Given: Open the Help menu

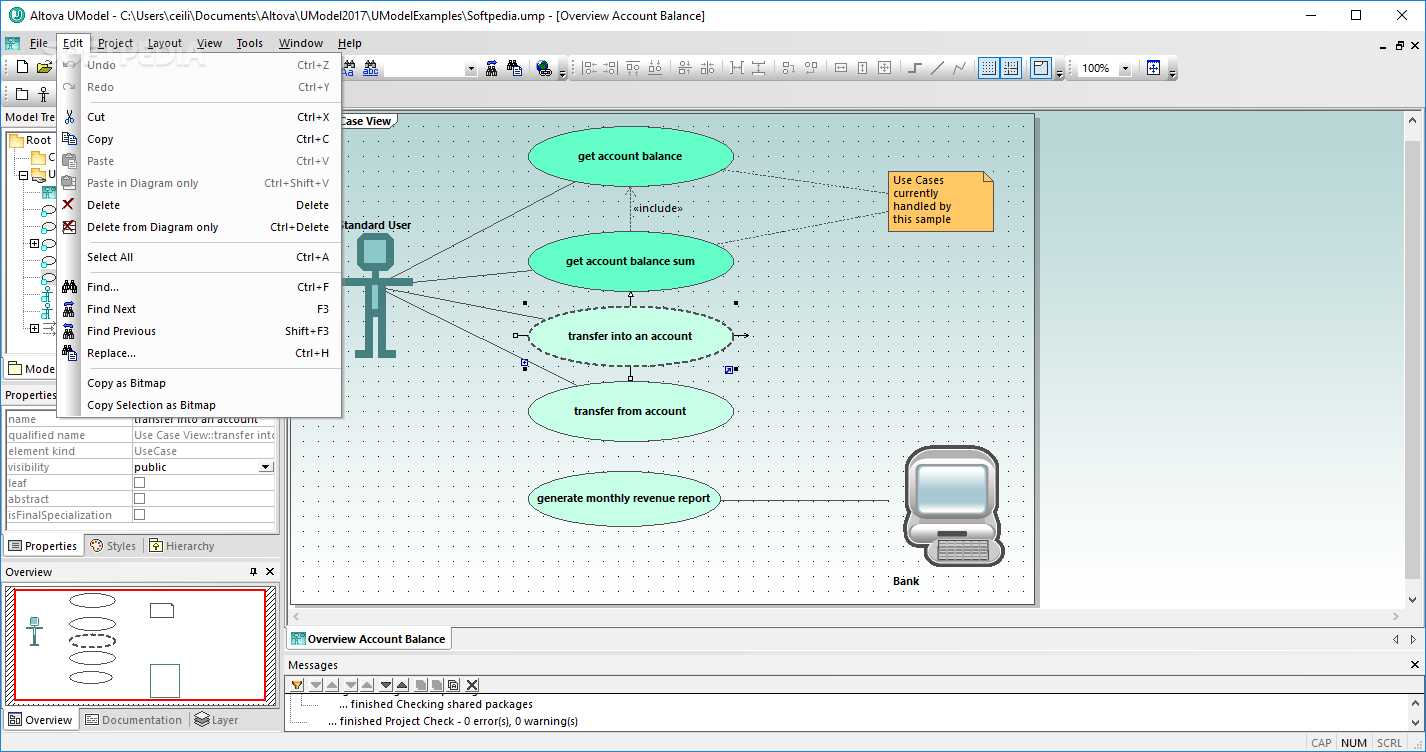Looking at the screenshot, I should (x=350, y=43).
